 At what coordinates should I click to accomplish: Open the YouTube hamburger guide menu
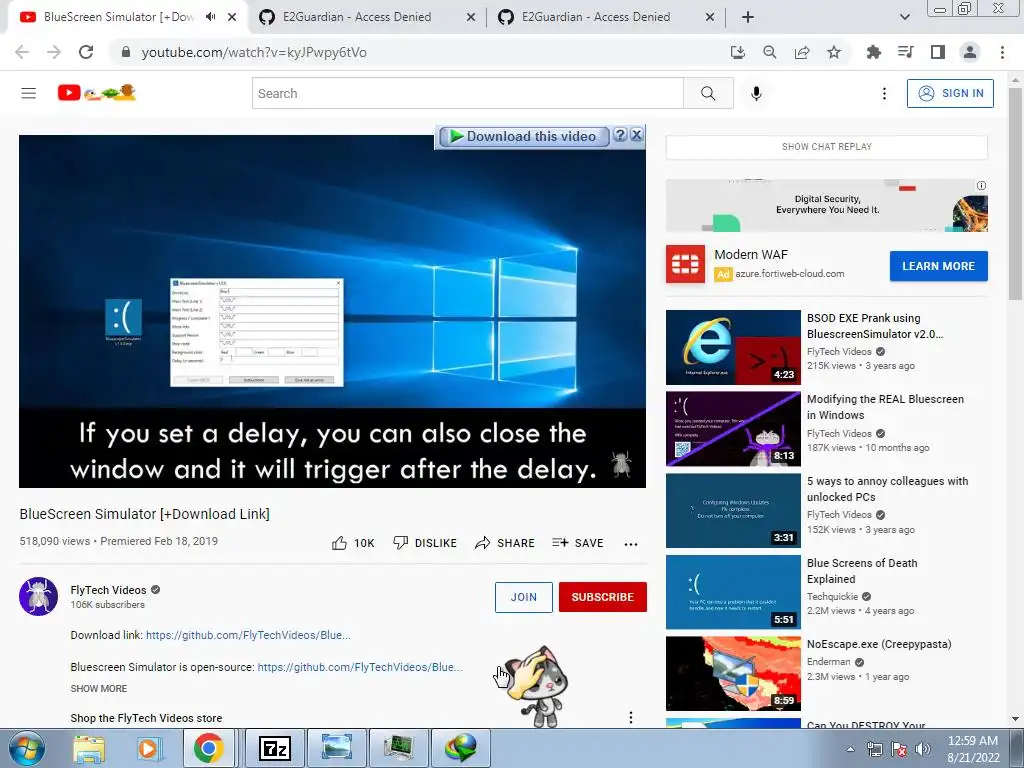click(x=29, y=93)
